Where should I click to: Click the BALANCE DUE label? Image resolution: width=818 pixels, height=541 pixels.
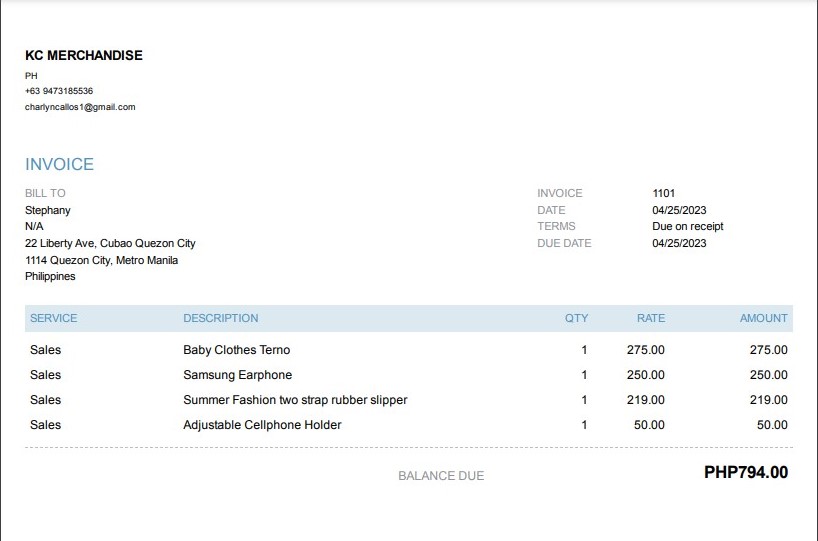coord(441,476)
